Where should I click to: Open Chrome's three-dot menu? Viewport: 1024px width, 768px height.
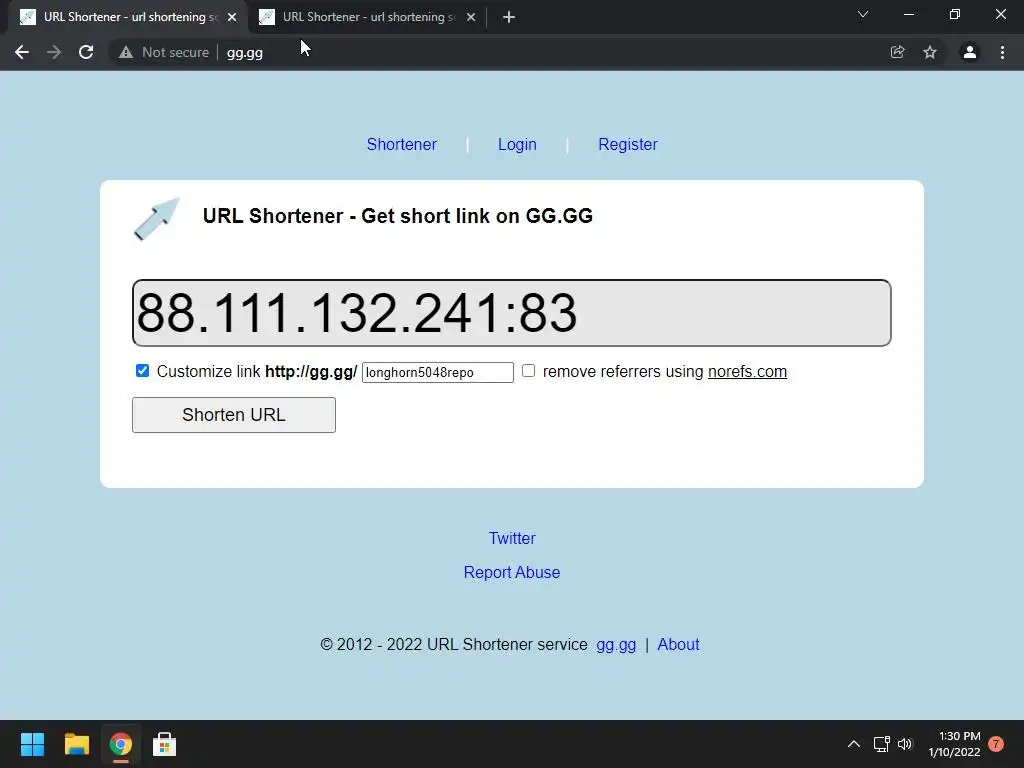[1002, 52]
